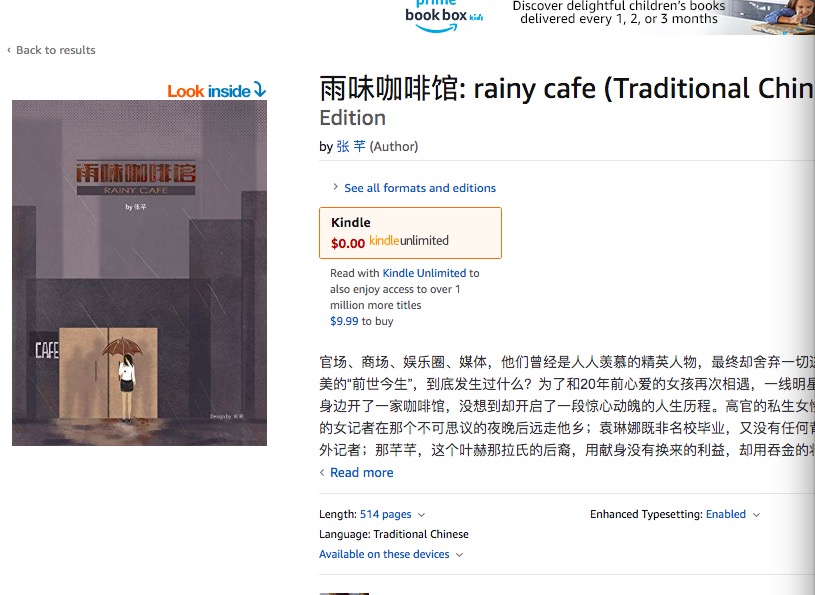Viewport: 815px width, 595px height.
Task: Follow the Kindle Unlimited link
Action: click(x=424, y=273)
